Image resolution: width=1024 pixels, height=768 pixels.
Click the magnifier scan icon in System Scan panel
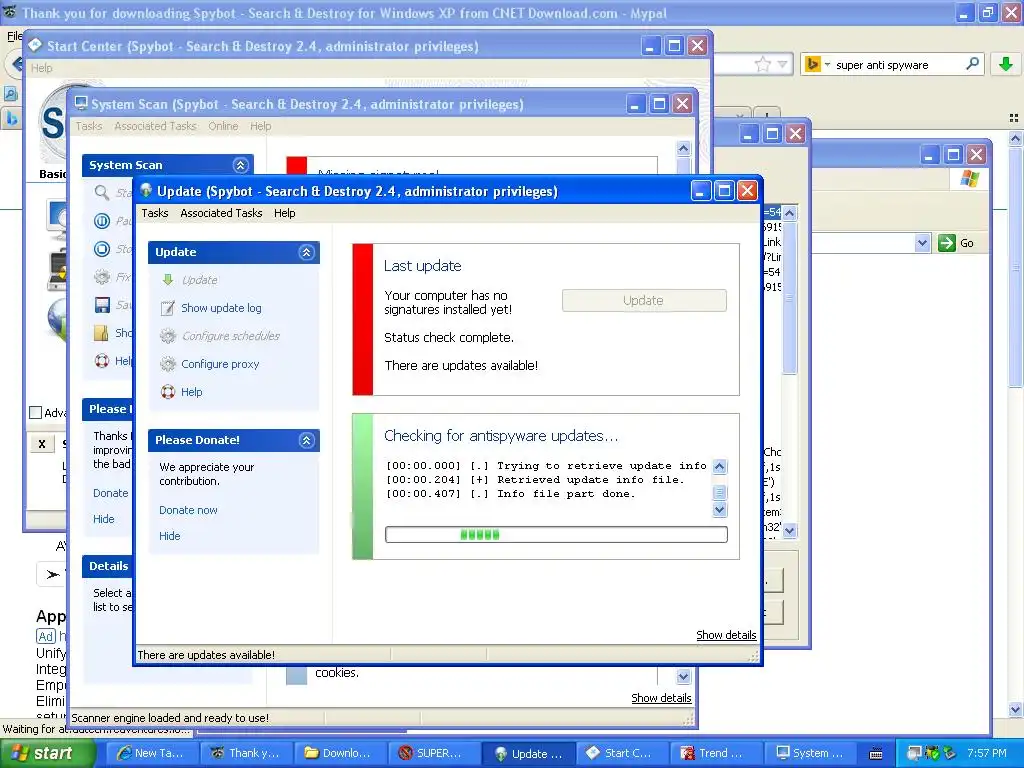coord(102,192)
